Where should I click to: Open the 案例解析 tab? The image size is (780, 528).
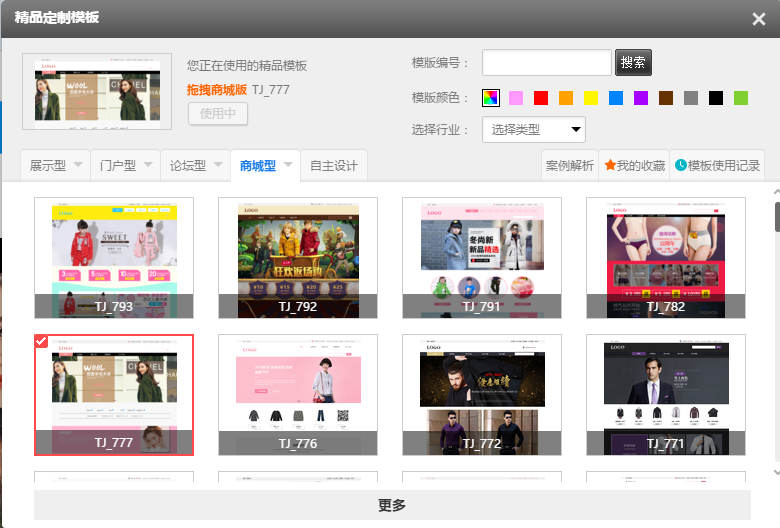click(569, 166)
